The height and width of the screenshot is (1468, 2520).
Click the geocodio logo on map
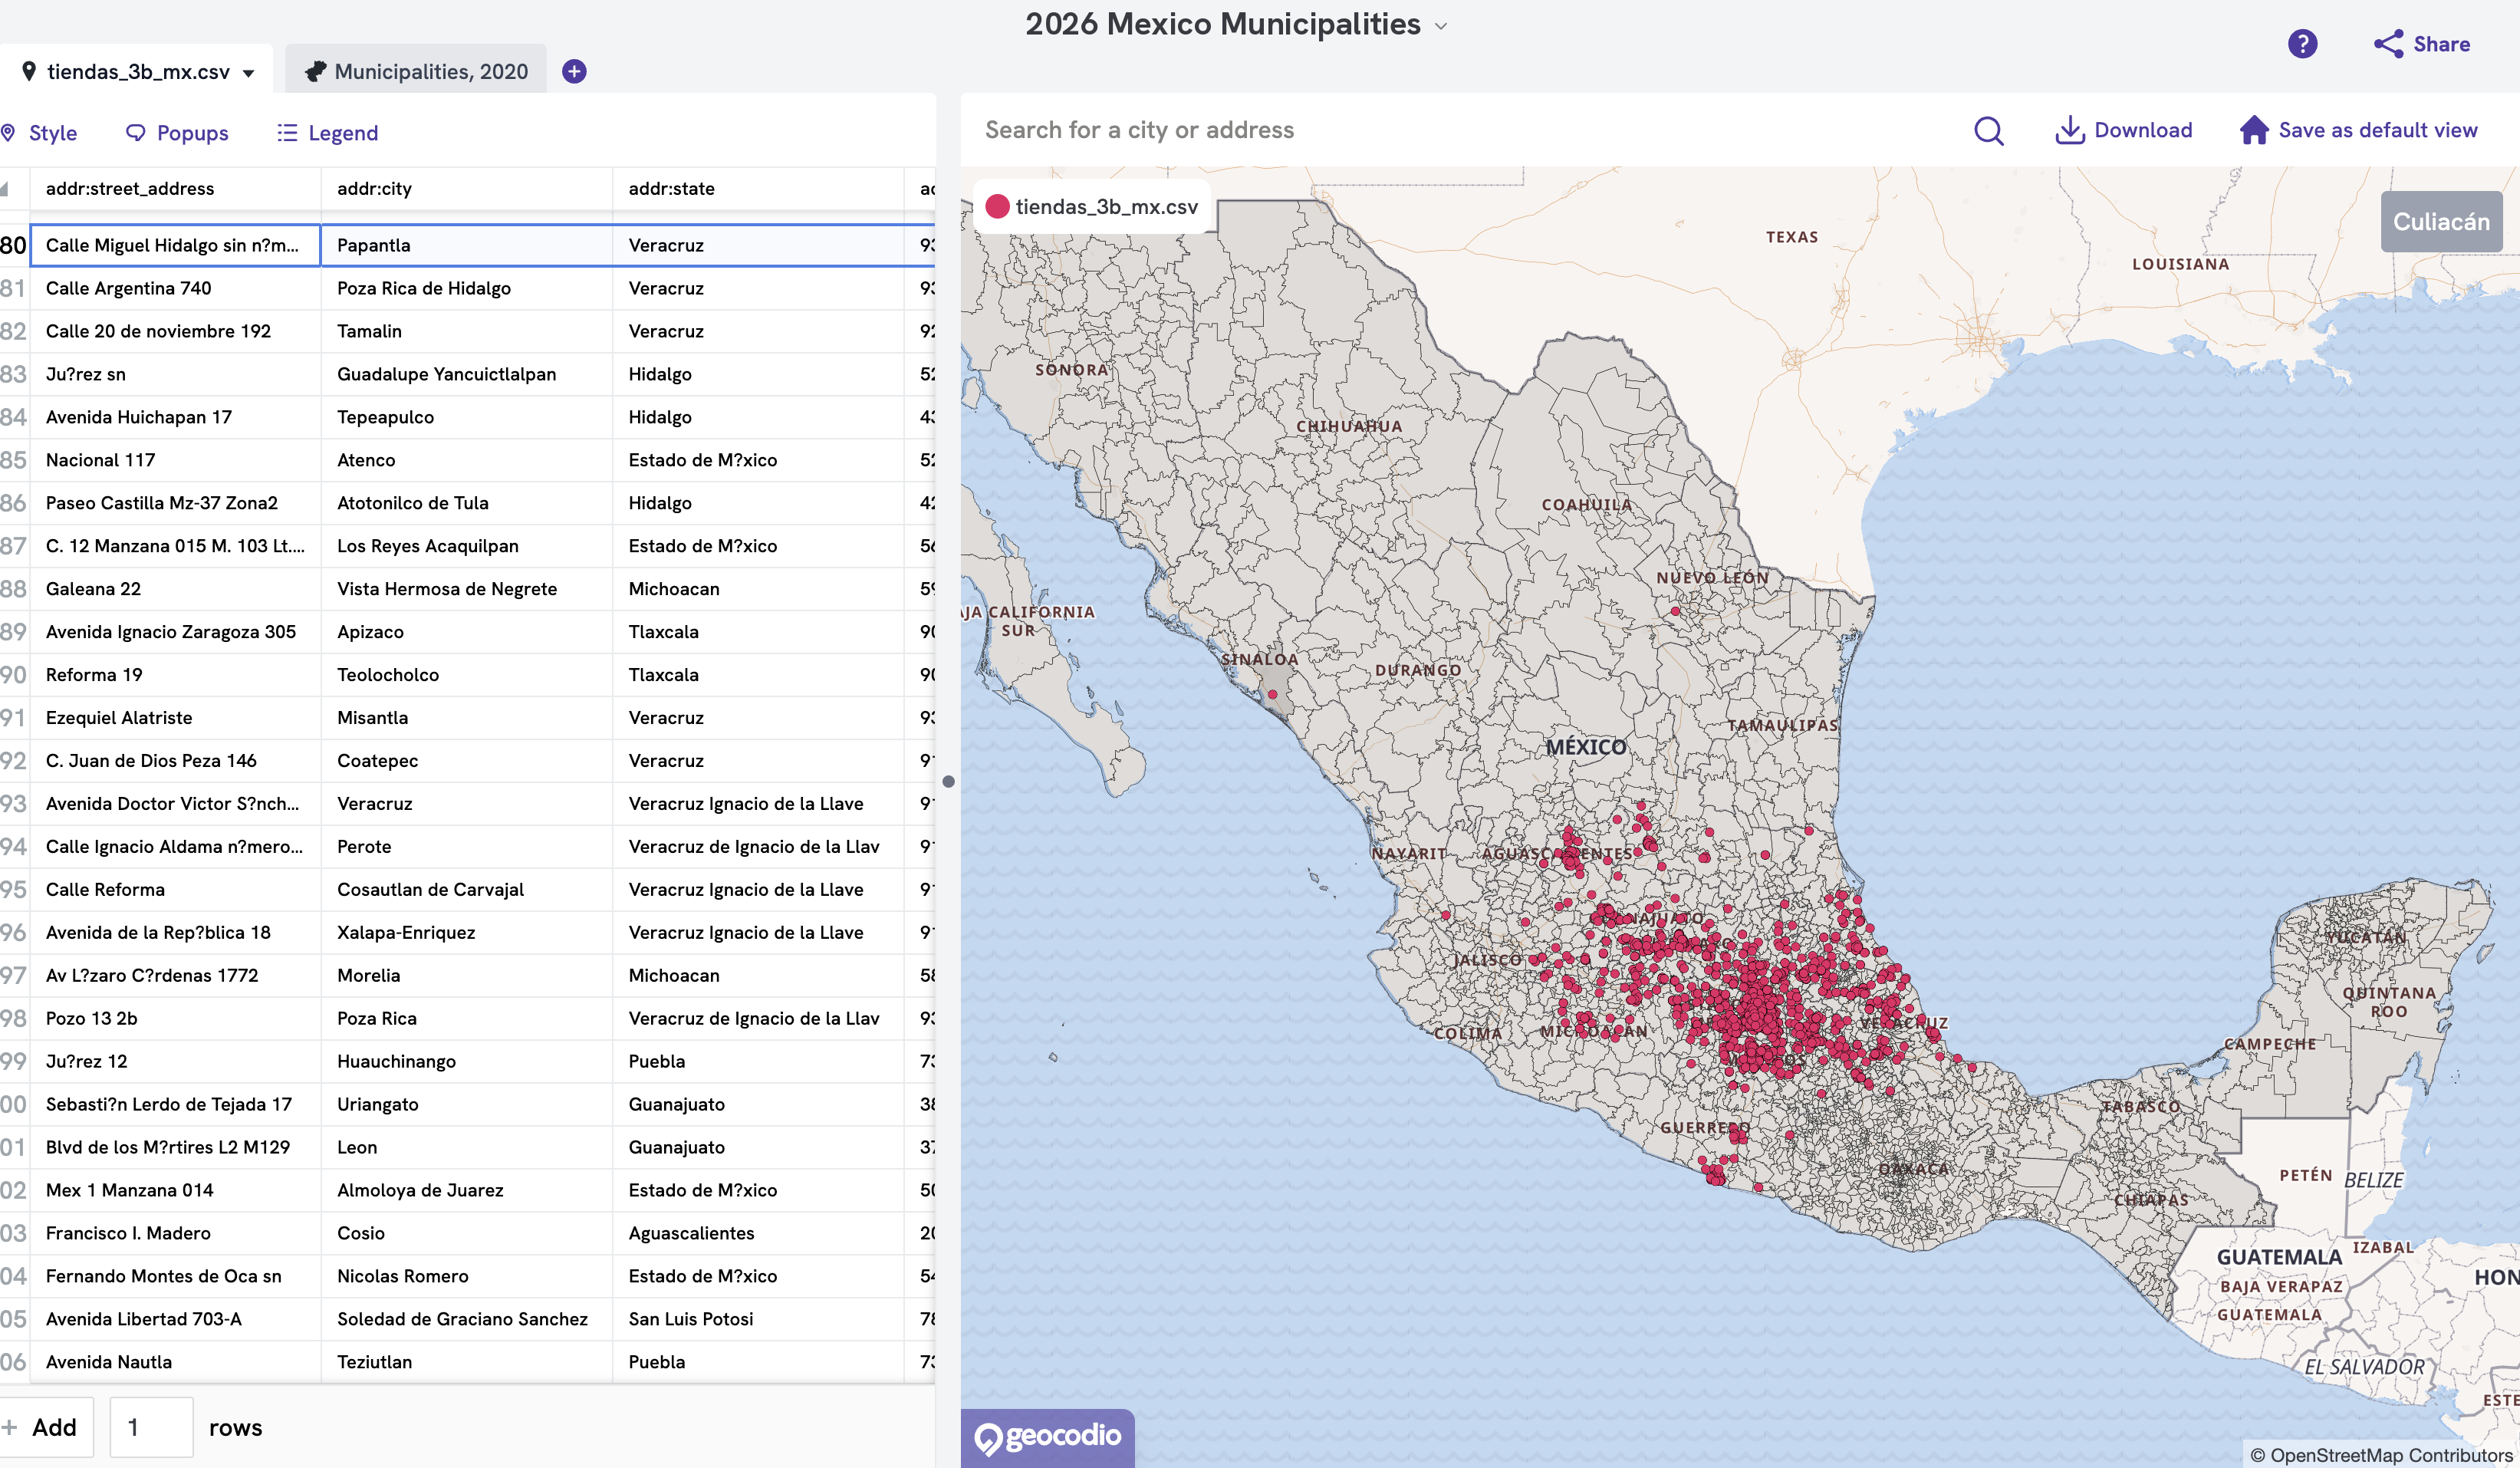click(1047, 1437)
